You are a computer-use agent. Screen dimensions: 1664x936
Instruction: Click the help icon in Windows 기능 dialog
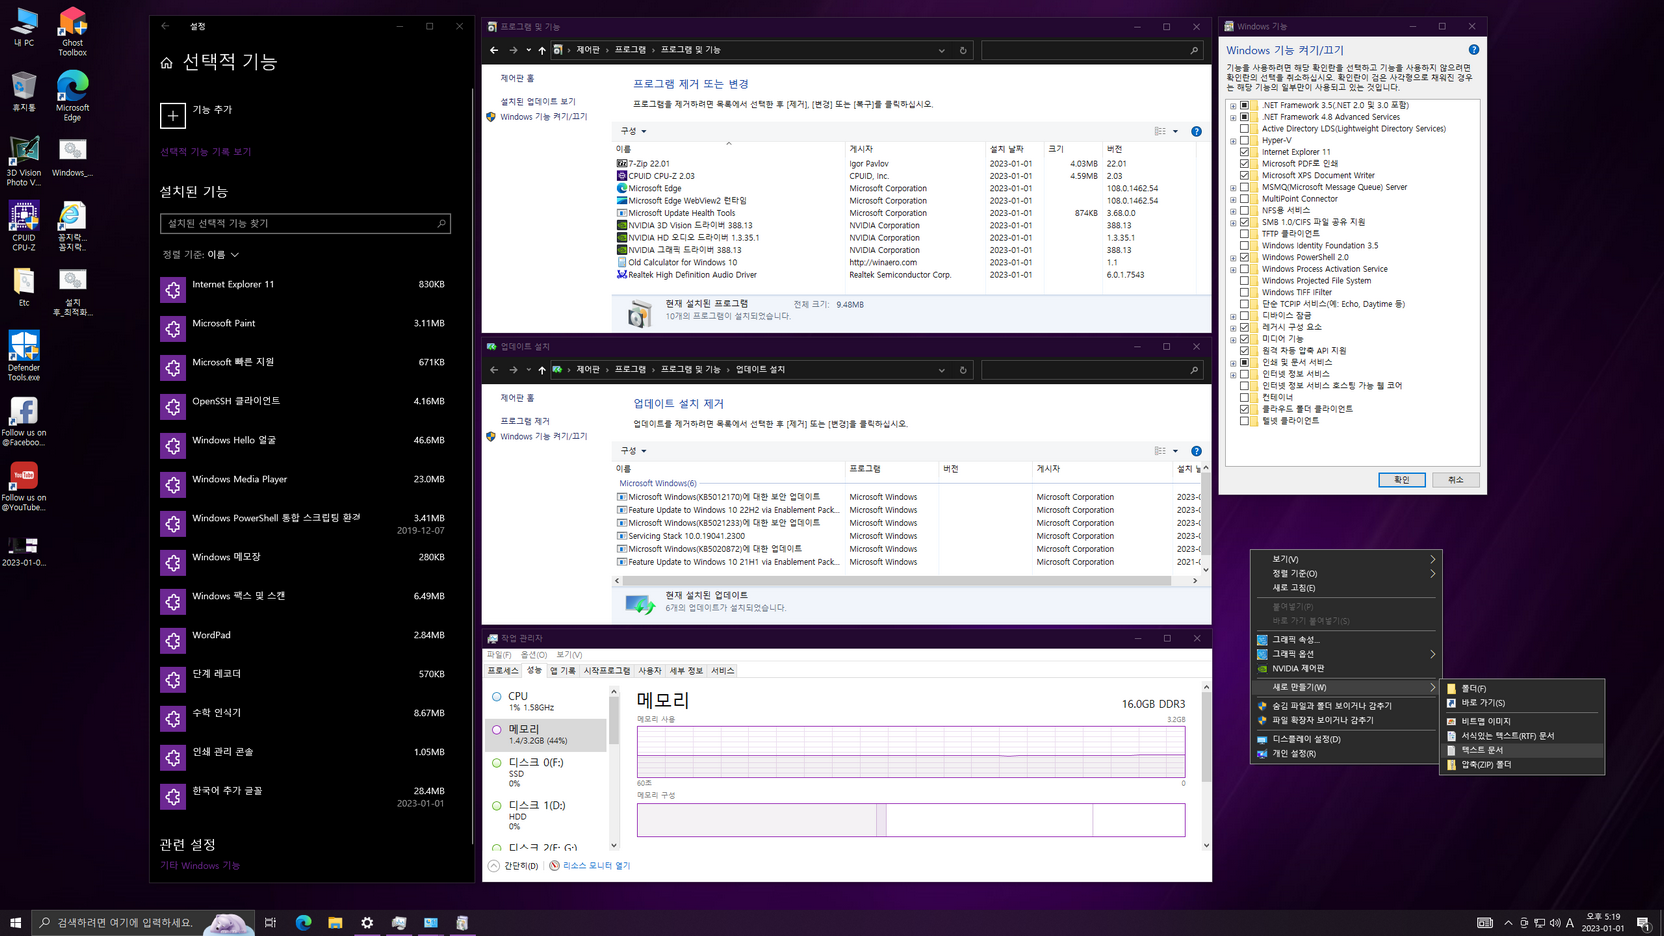click(x=1473, y=49)
